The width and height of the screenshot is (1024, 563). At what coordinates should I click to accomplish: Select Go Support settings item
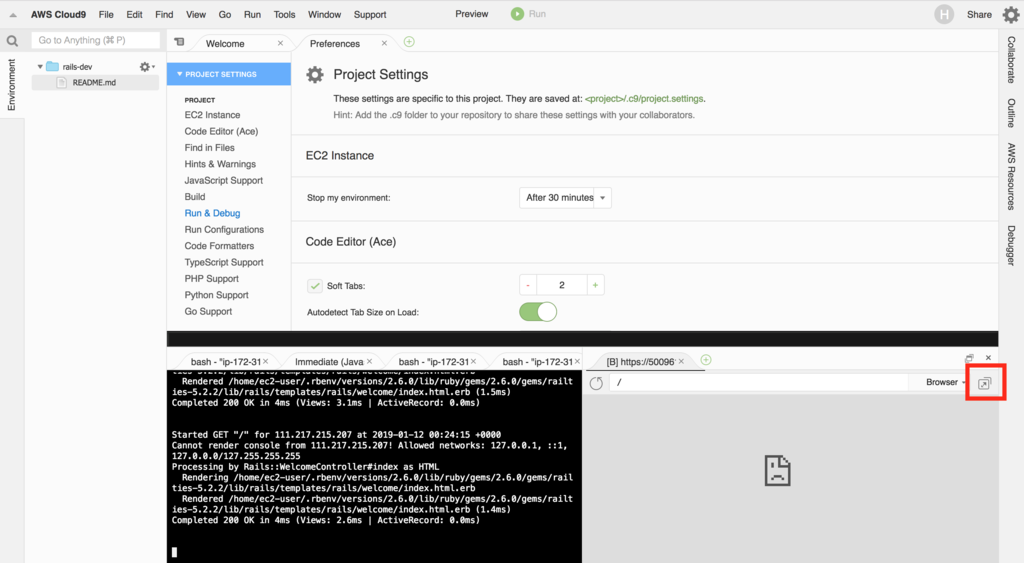tap(208, 312)
